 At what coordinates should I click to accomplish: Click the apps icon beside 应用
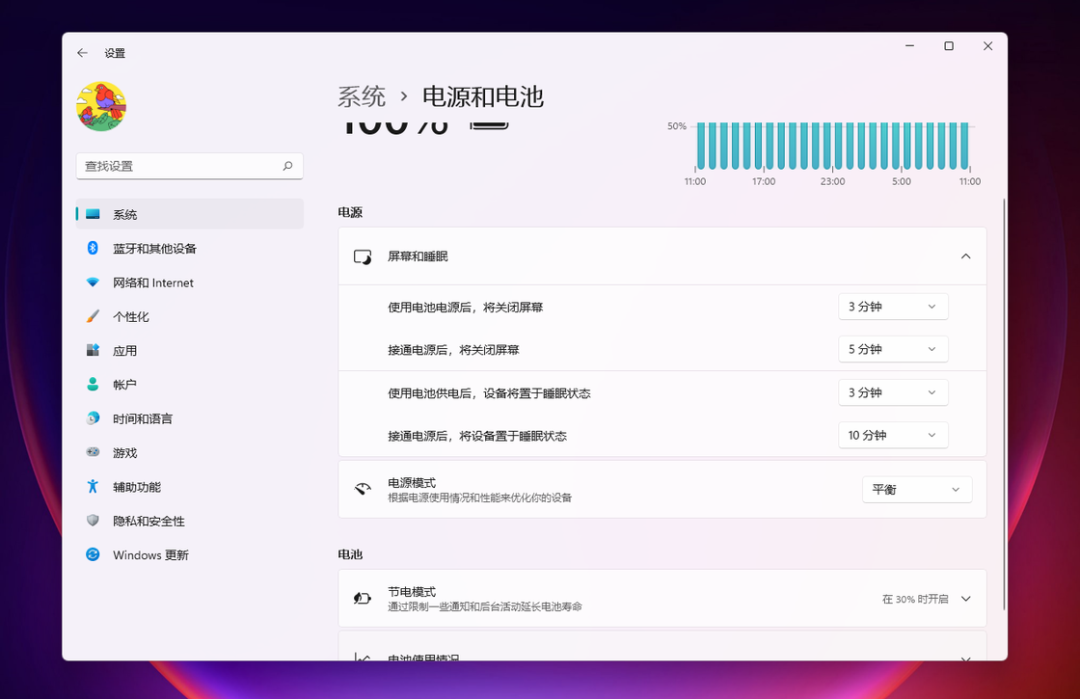point(93,350)
